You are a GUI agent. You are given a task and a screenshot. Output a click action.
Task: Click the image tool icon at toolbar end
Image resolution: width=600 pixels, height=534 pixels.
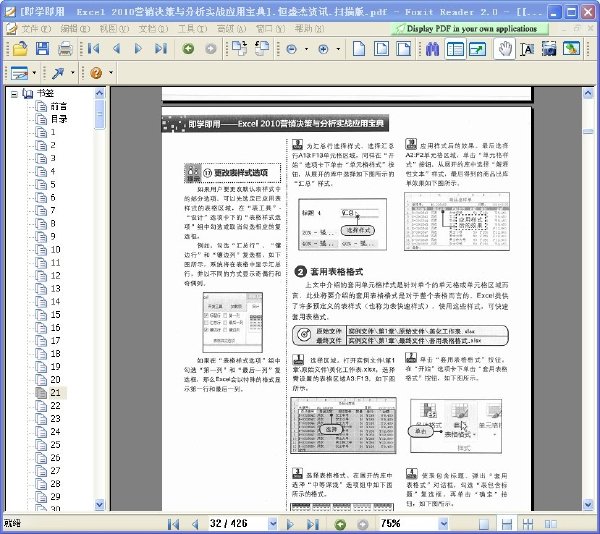pos(571,49)
